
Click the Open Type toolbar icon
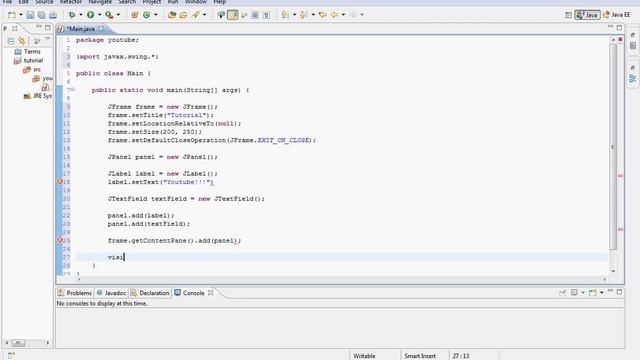coord(172,15)
